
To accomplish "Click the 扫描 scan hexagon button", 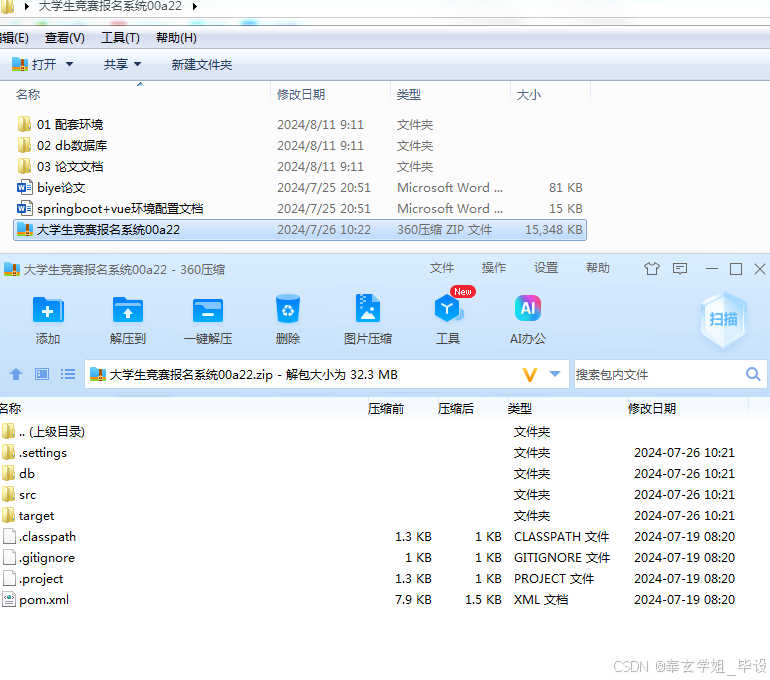I will tap(723, 320).
